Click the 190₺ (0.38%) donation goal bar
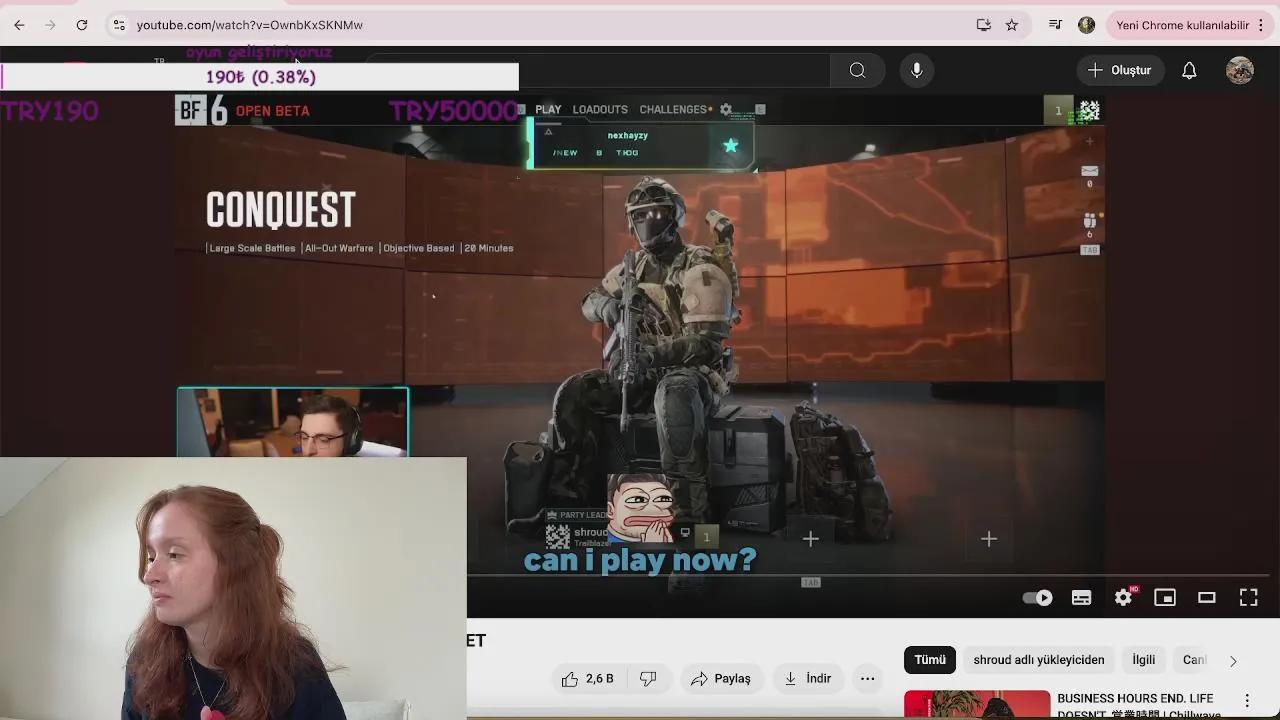This screenshot has width=1280, height=720. tap(260, 77)
